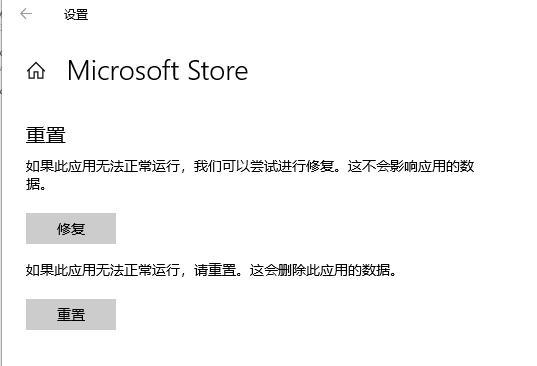
Task: Click the word Microsoft in the heading
Action: [123, 71]
